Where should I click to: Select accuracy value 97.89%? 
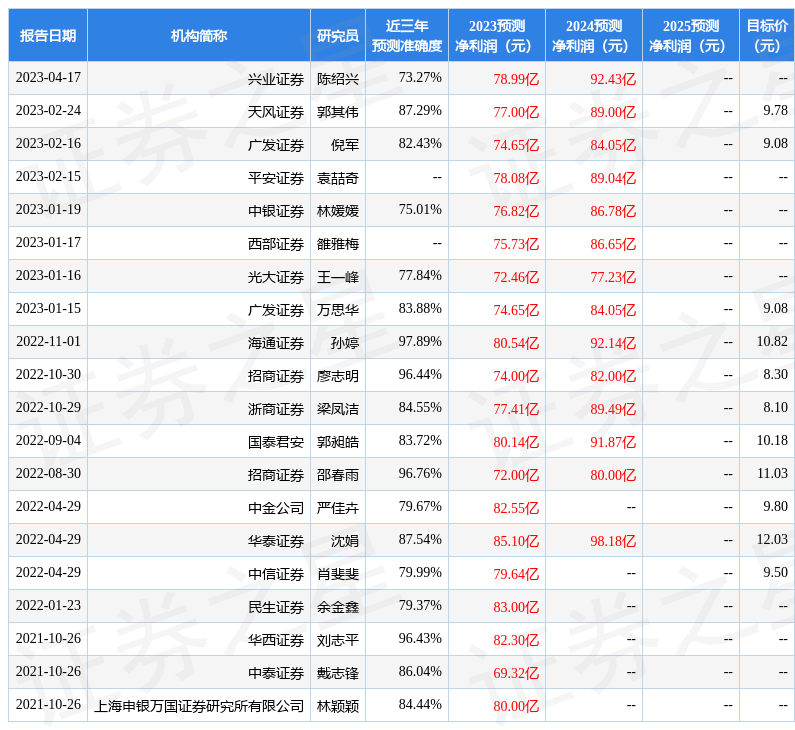[x=420, y=341]
